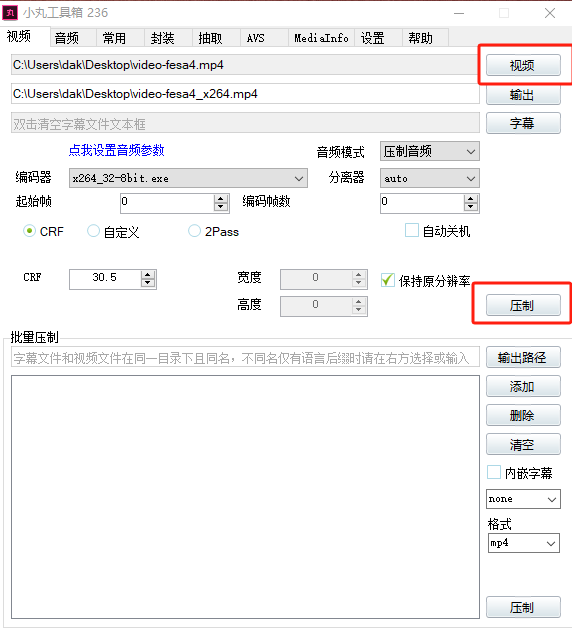
Task: Click the 字幕 button
Action: coord(523,123)
